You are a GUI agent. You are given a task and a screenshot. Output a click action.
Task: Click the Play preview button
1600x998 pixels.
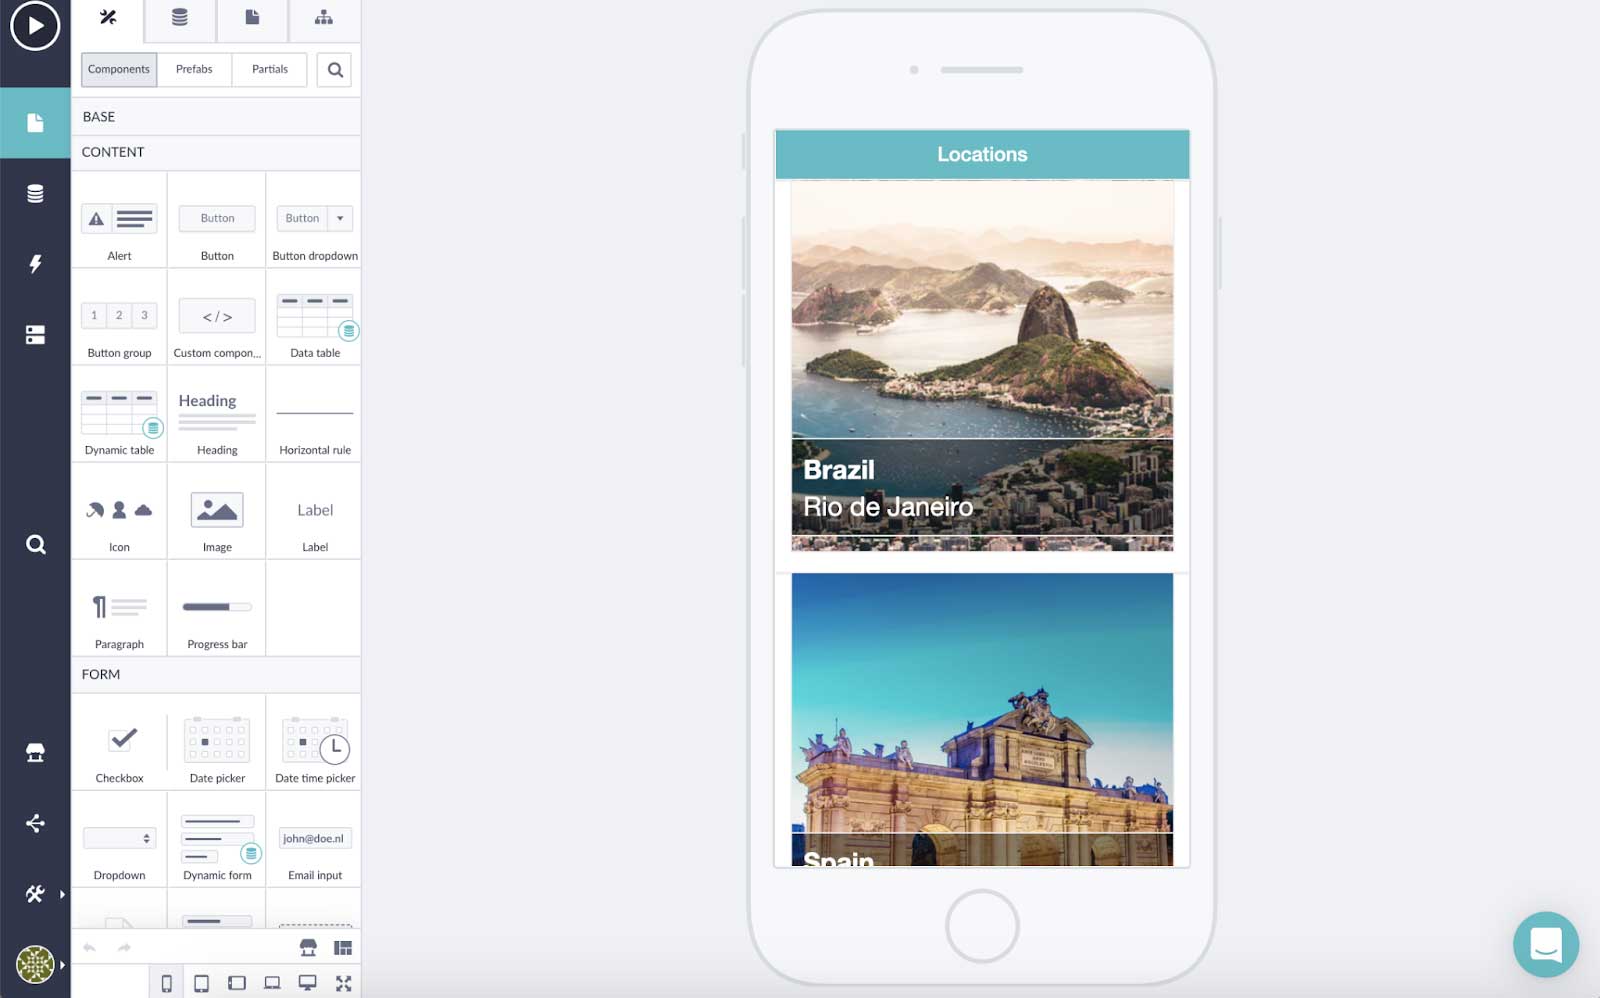point(35,26)
